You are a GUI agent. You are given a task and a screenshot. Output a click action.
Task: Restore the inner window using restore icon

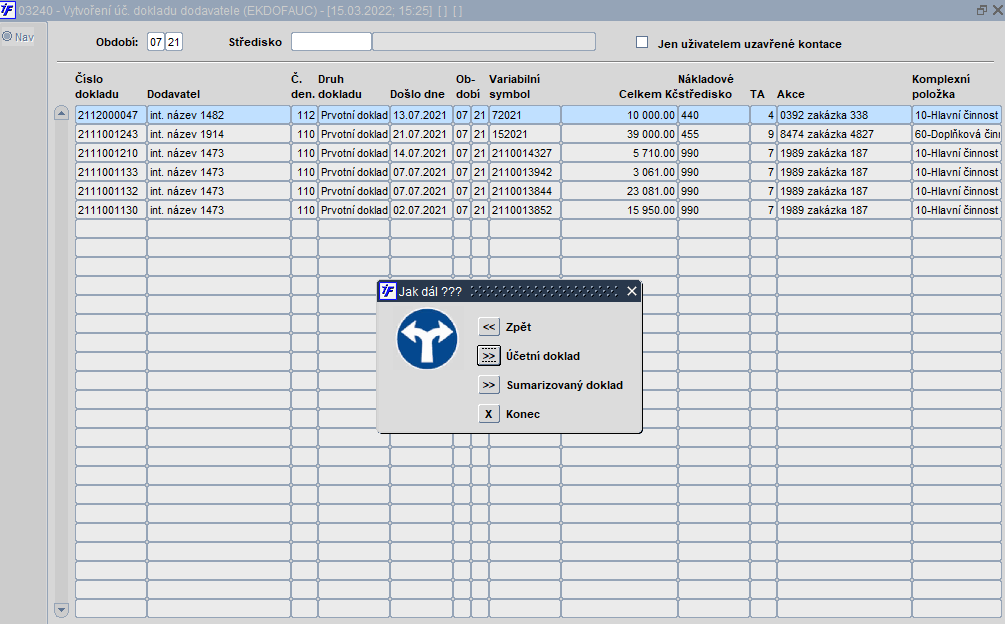982,10
